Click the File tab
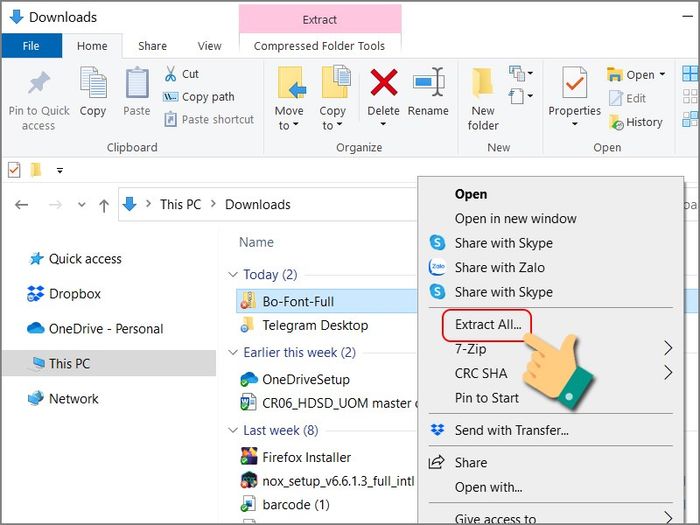700x525 pixels. pyautogui.click(x=31, y=46)
